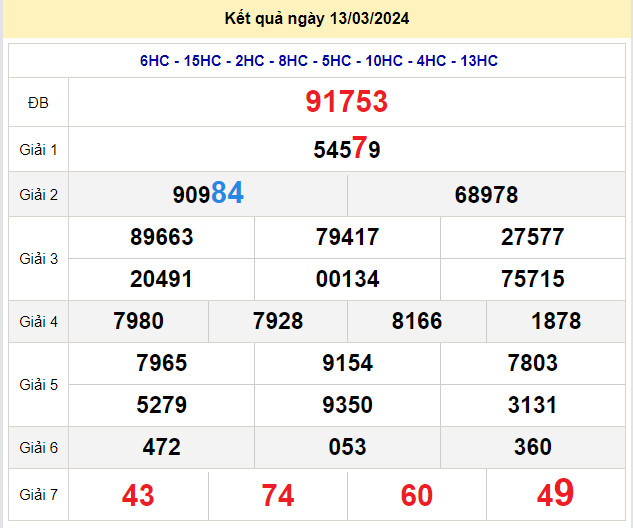Click seventh prize number 49
633x528 pixels.
point(555,492)
